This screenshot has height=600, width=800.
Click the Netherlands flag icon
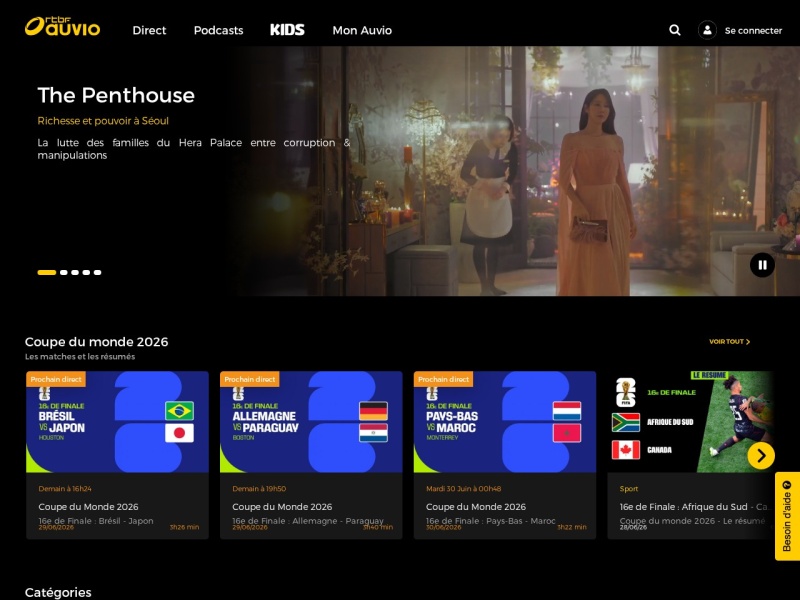click(x=567, y=411)
